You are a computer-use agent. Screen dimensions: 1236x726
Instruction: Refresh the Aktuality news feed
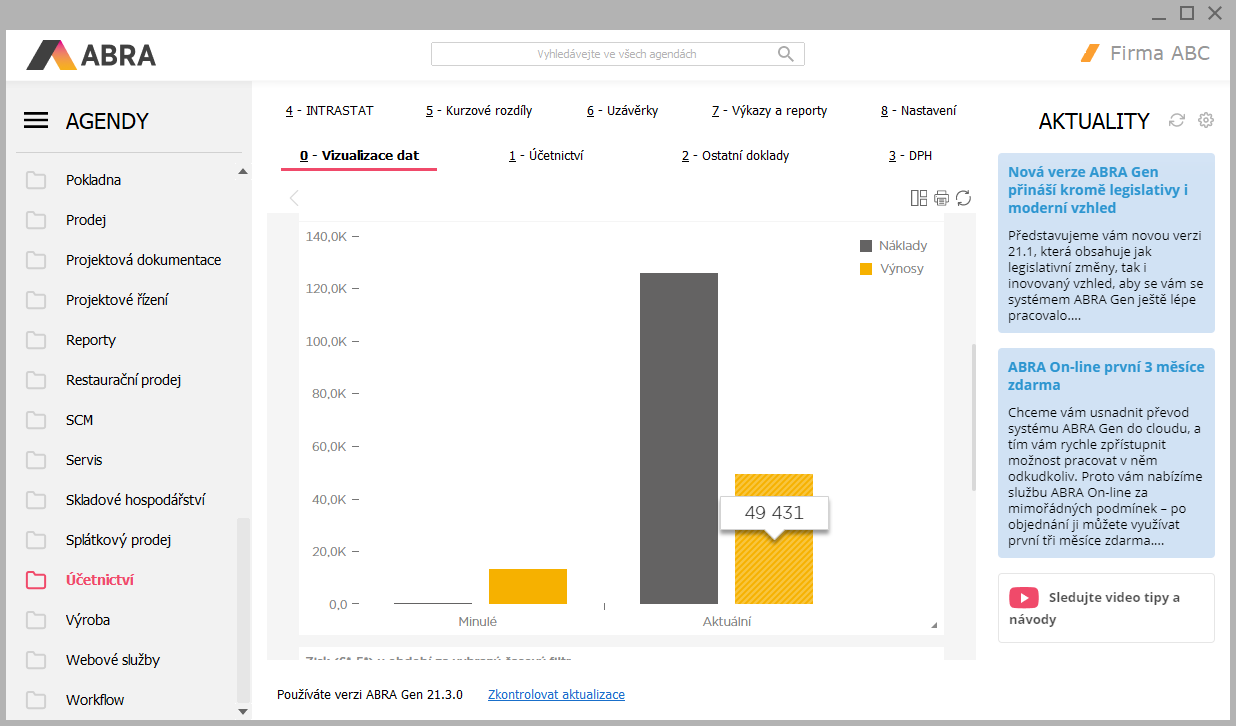tap(1177, 120)
